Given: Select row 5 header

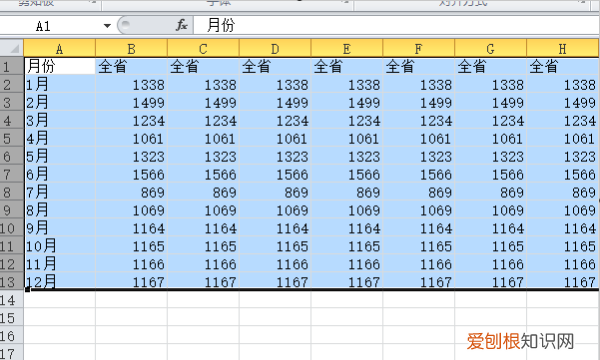Looking at the screenshot, I should [x=11, y=138].
